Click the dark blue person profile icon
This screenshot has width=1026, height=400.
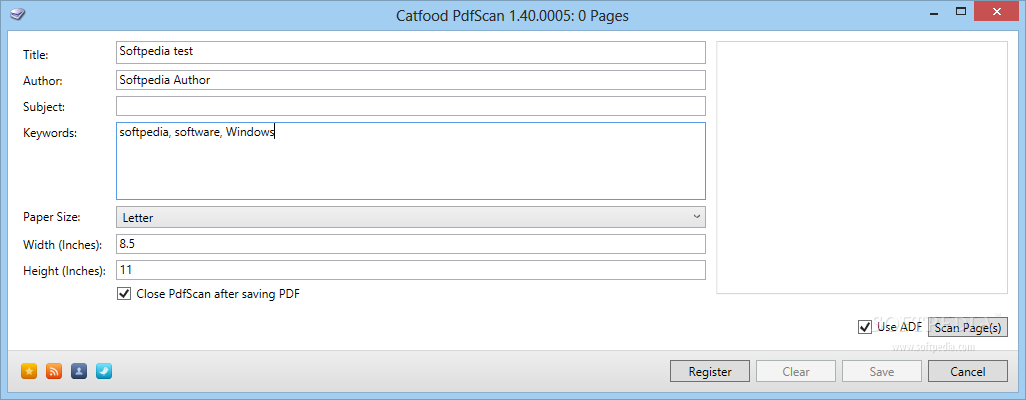click(79, 371)
